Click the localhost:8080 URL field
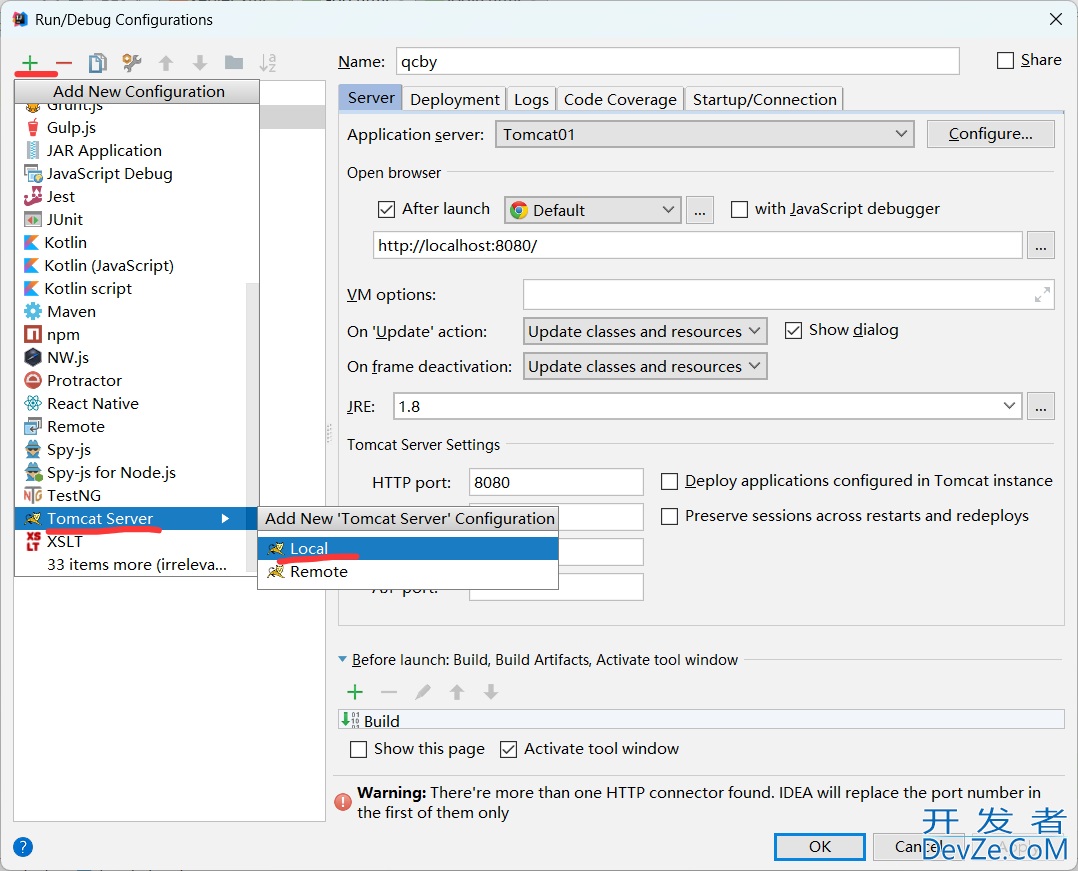Image resolution: width=1078 pixels, height=871 pixels. point(698,245)
